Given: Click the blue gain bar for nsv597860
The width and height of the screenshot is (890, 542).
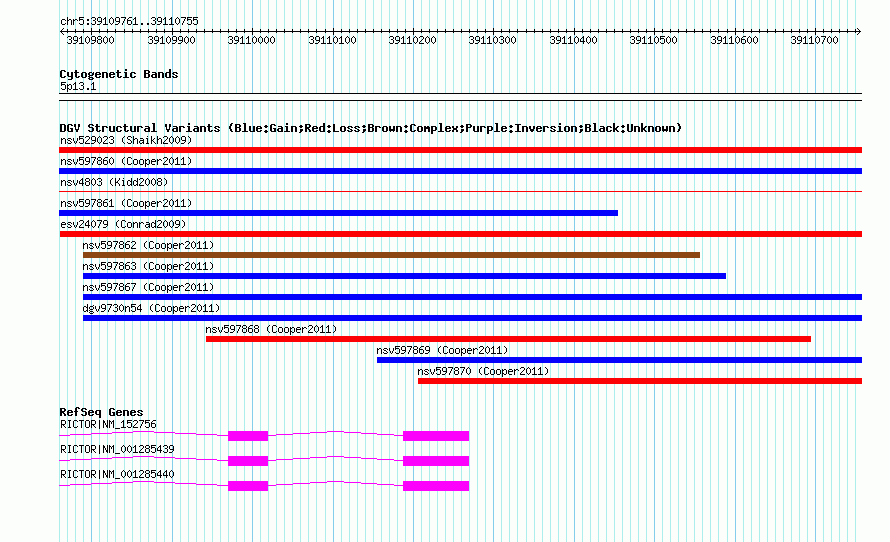Looking at the screenshot, I should (460, 171).
